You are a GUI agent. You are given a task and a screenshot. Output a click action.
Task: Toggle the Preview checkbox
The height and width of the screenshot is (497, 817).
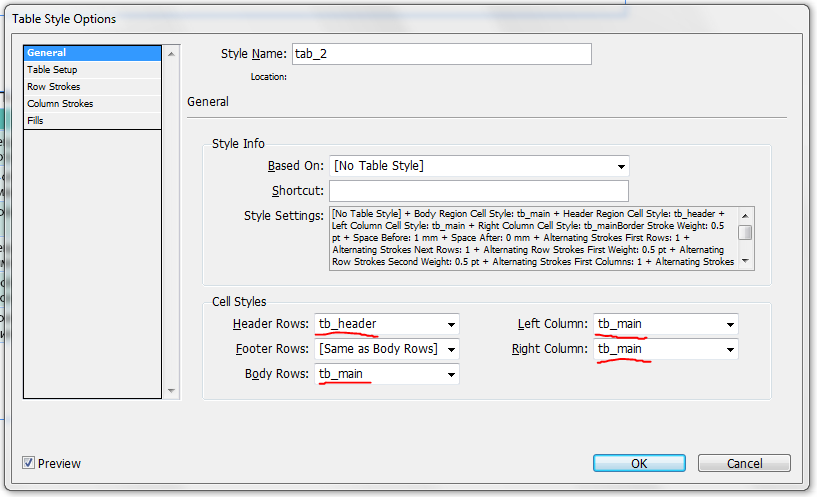29,463
